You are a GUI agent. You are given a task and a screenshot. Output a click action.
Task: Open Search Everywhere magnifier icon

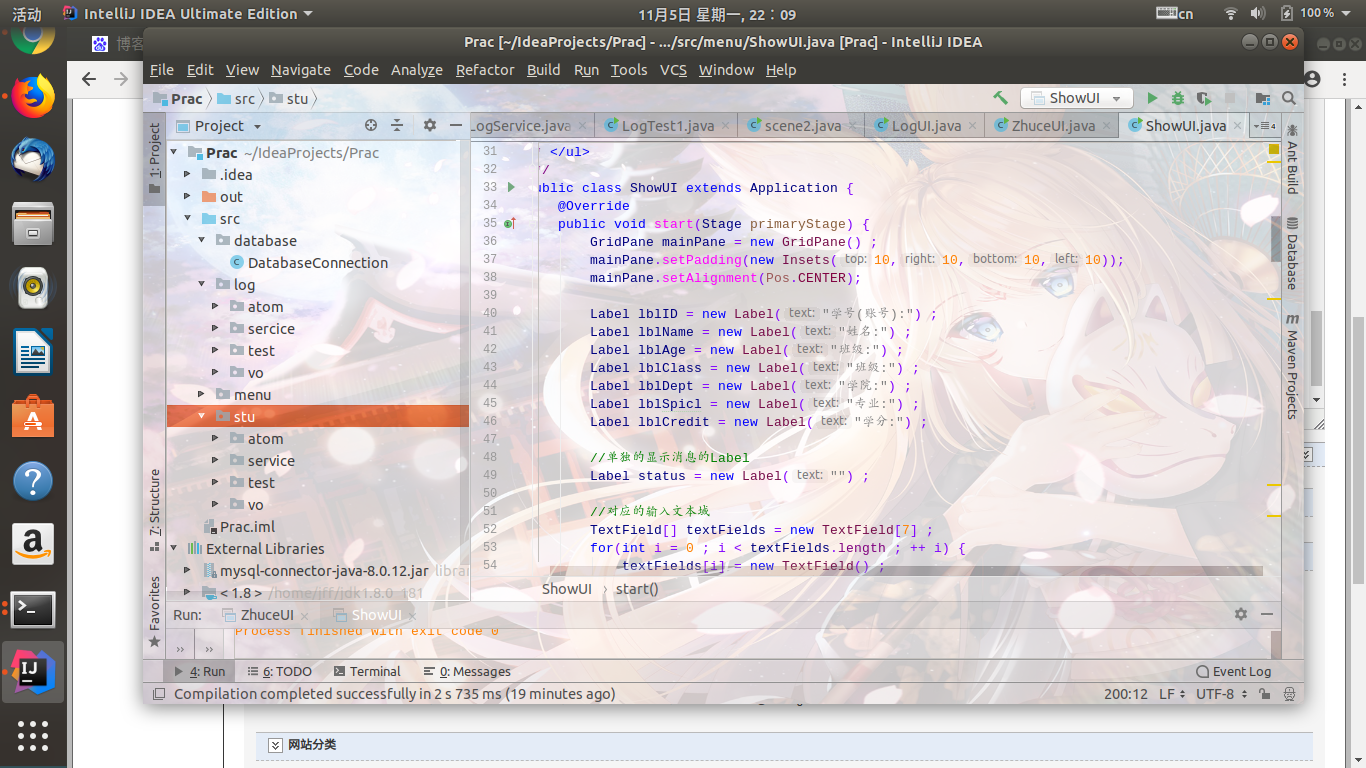pos(1289,98)
